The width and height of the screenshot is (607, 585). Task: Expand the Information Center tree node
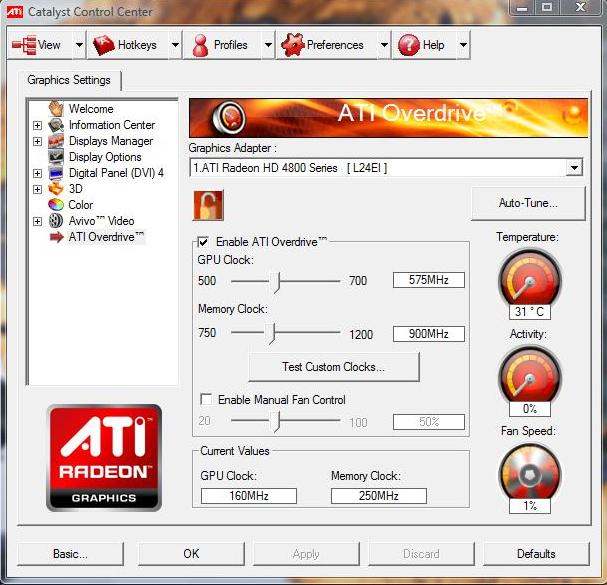tap(37, 125)
